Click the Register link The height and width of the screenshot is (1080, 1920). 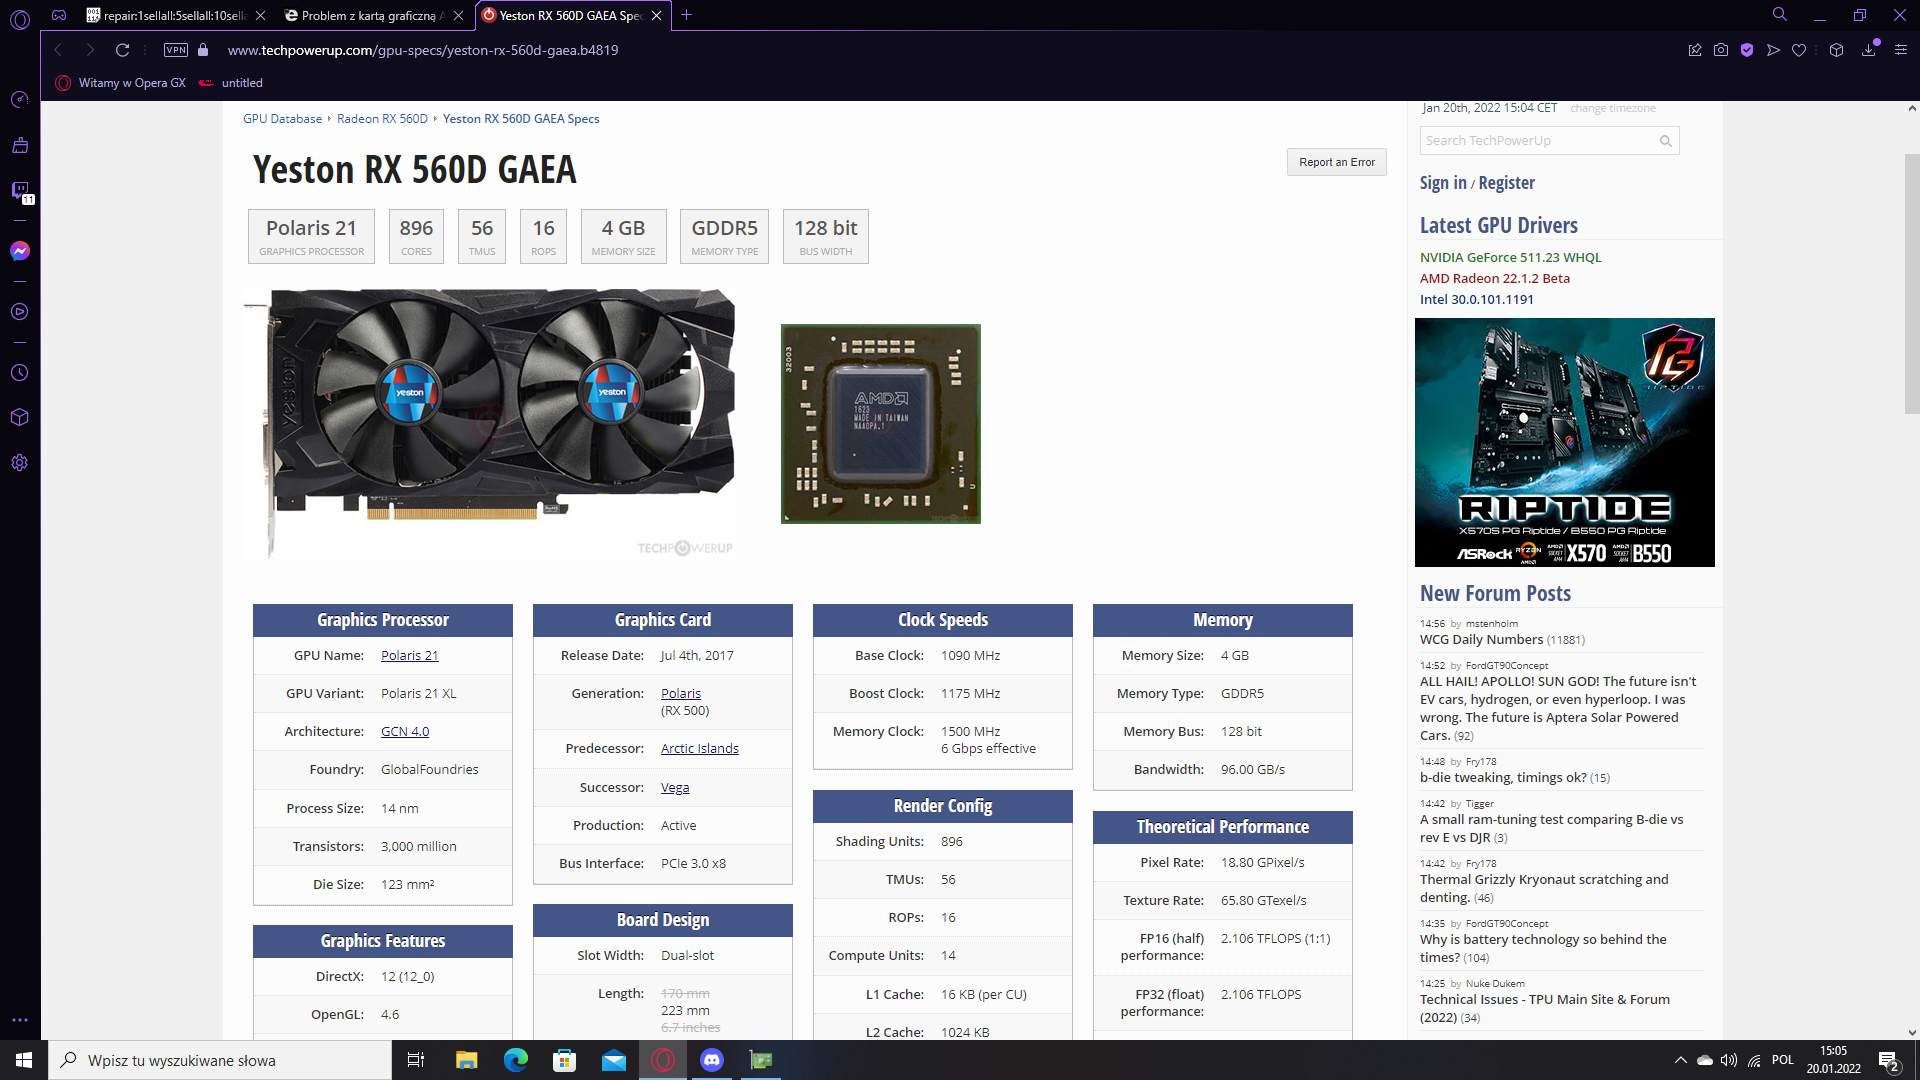tap(1506, 183)
